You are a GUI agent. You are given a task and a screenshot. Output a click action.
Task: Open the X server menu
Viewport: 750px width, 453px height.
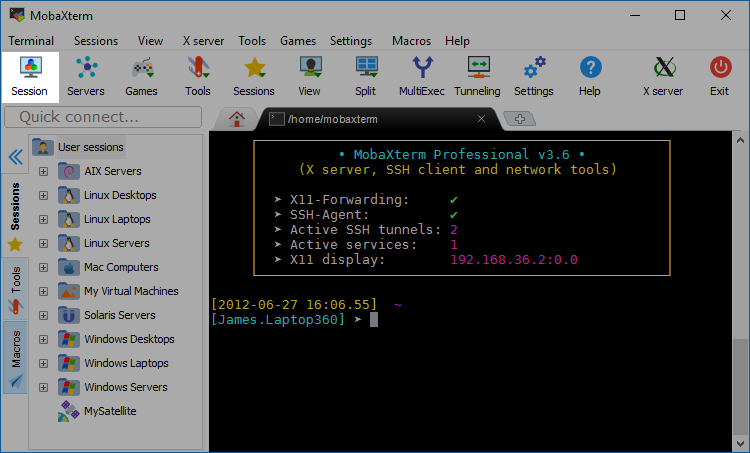(203, 41)
